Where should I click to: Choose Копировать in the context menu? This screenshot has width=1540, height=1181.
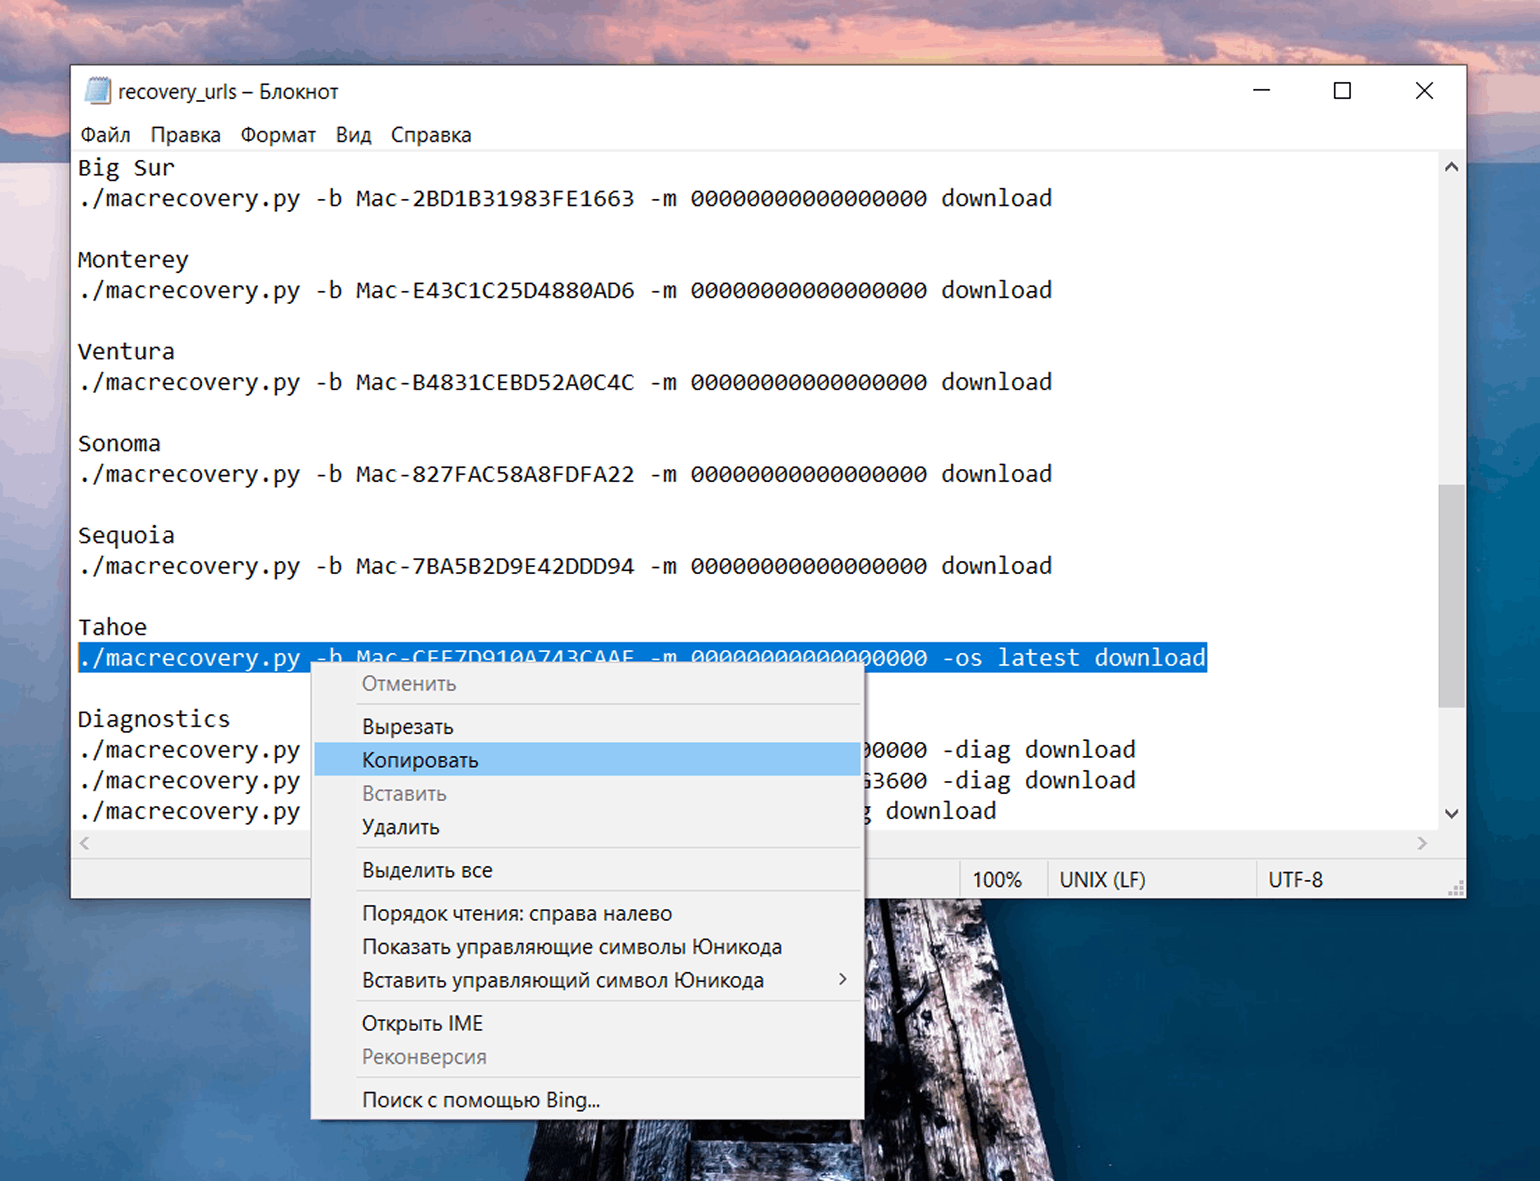[587, 760]
